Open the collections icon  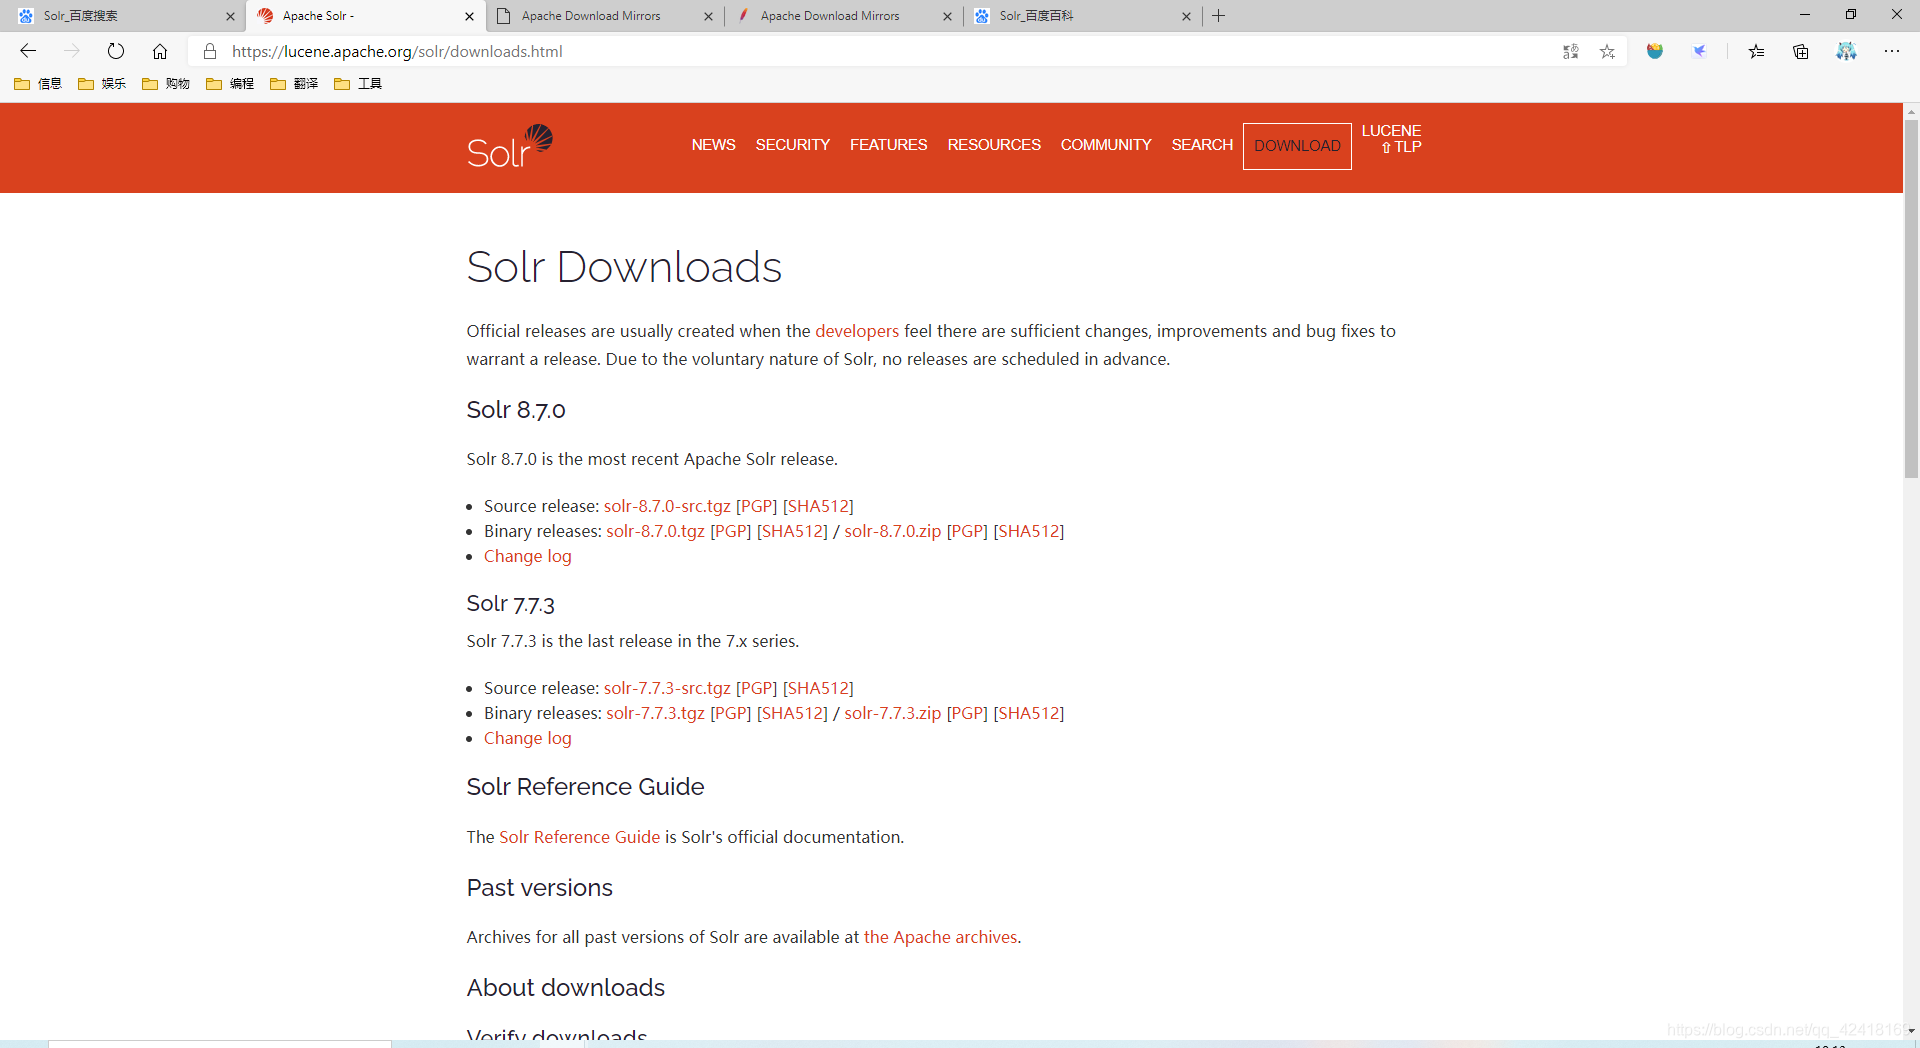click(x=1801, y=51)
